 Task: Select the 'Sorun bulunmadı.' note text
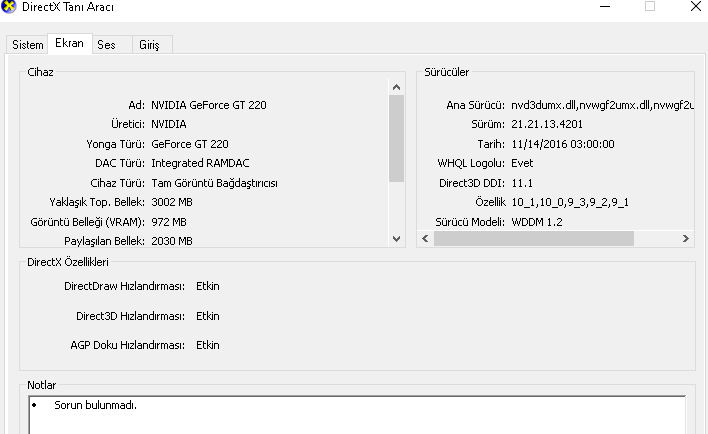point(95,405)
